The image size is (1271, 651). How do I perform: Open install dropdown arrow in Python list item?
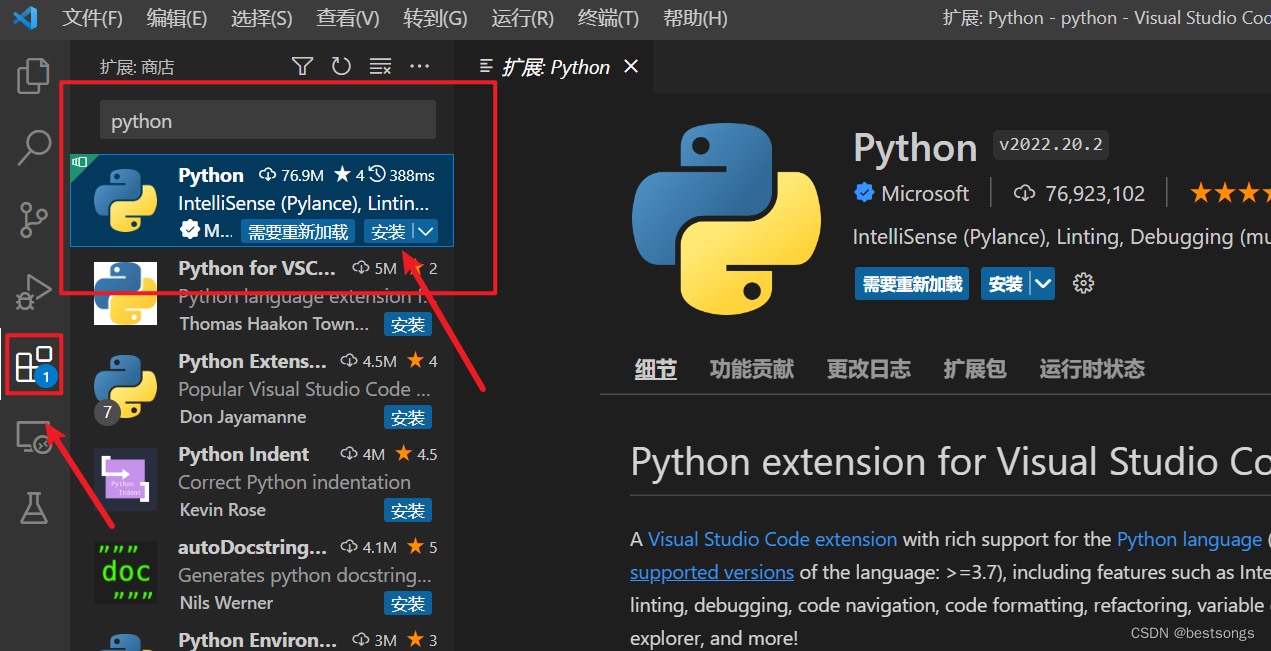coord(426,232)
